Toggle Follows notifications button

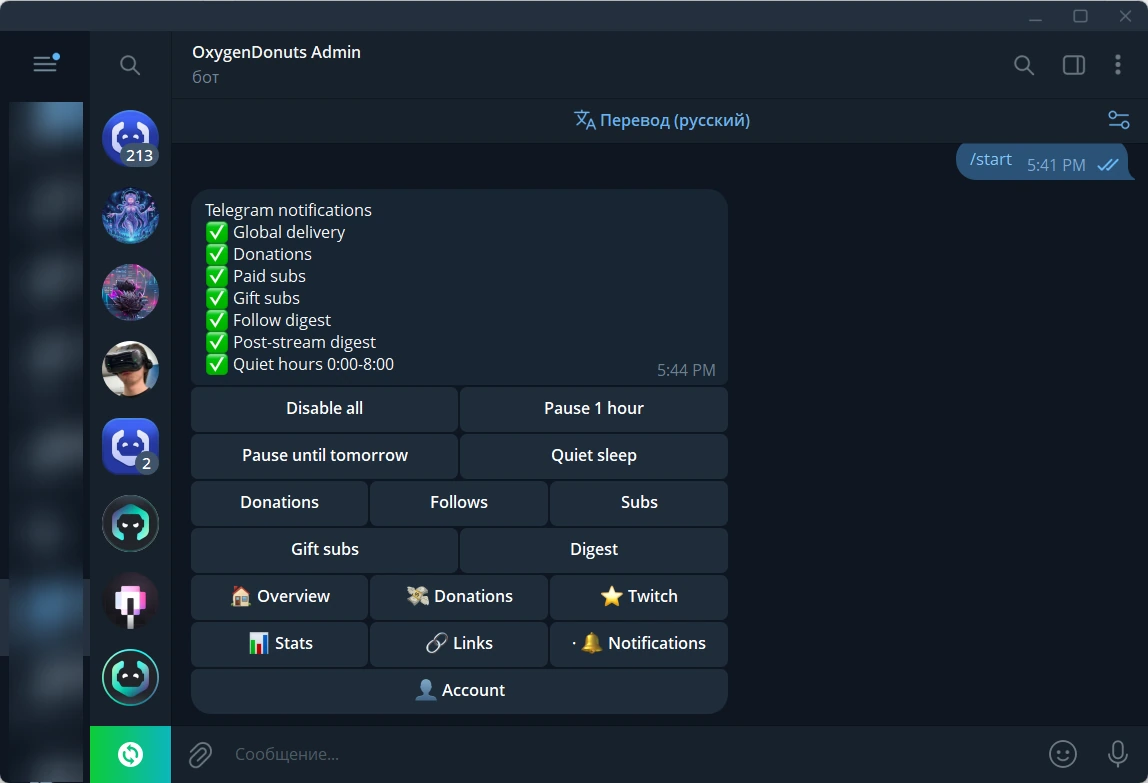pos(459,502)
